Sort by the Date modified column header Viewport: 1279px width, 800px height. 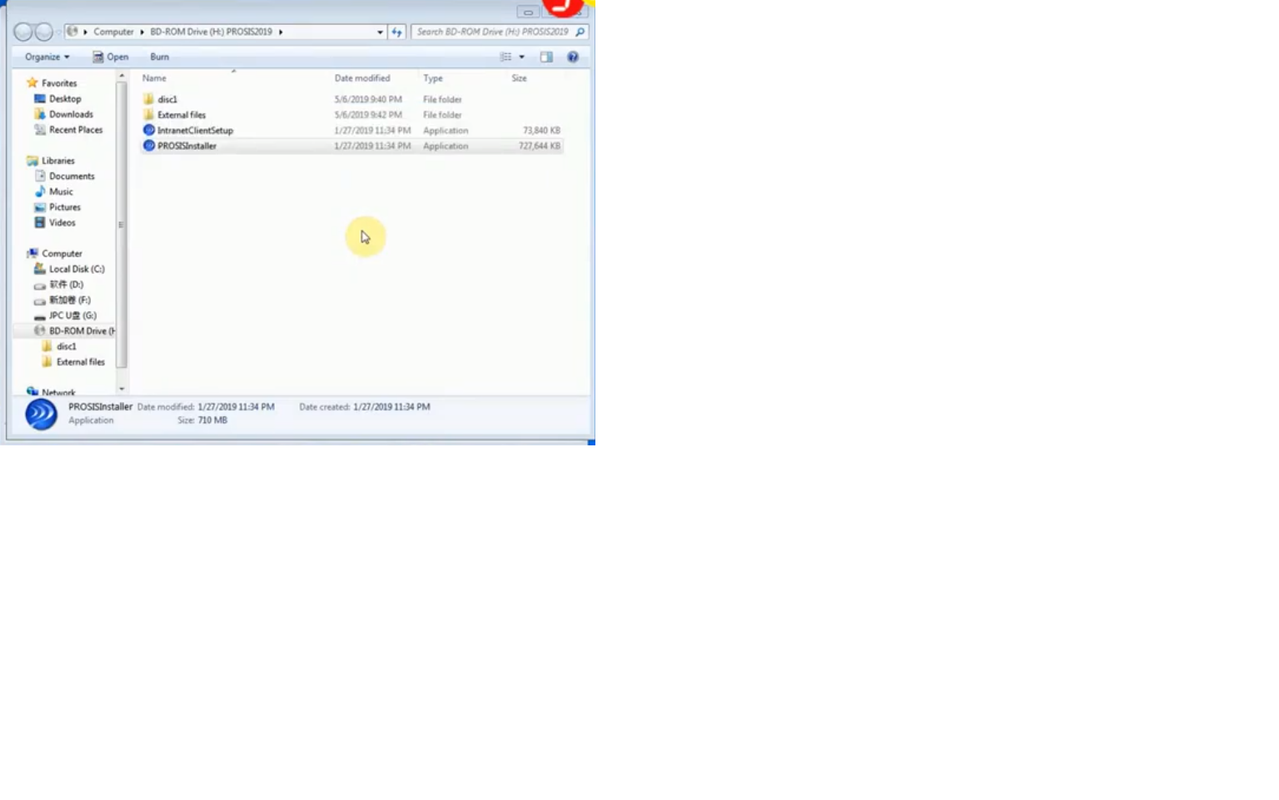coord(362,78)
